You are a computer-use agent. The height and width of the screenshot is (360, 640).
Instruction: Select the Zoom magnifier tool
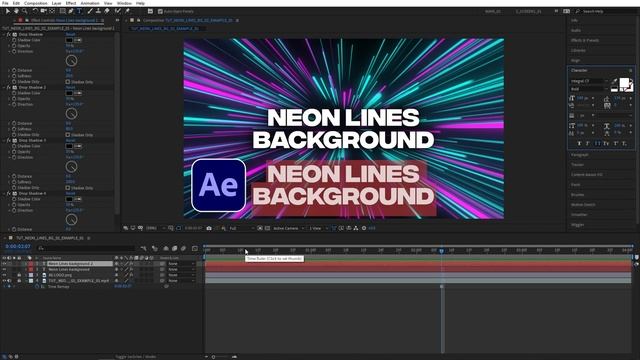[24, 11]
